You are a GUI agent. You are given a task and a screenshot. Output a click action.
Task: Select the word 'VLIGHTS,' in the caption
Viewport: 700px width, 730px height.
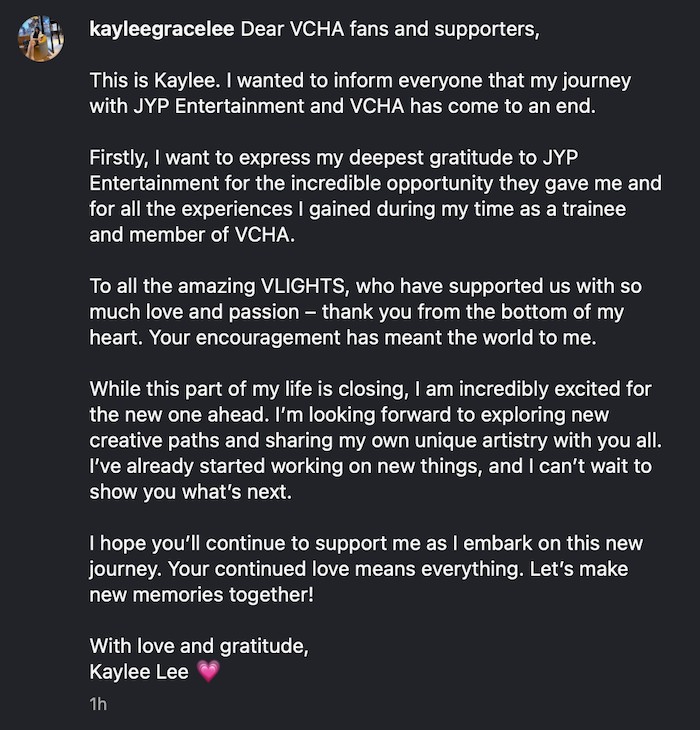point(305,286)
